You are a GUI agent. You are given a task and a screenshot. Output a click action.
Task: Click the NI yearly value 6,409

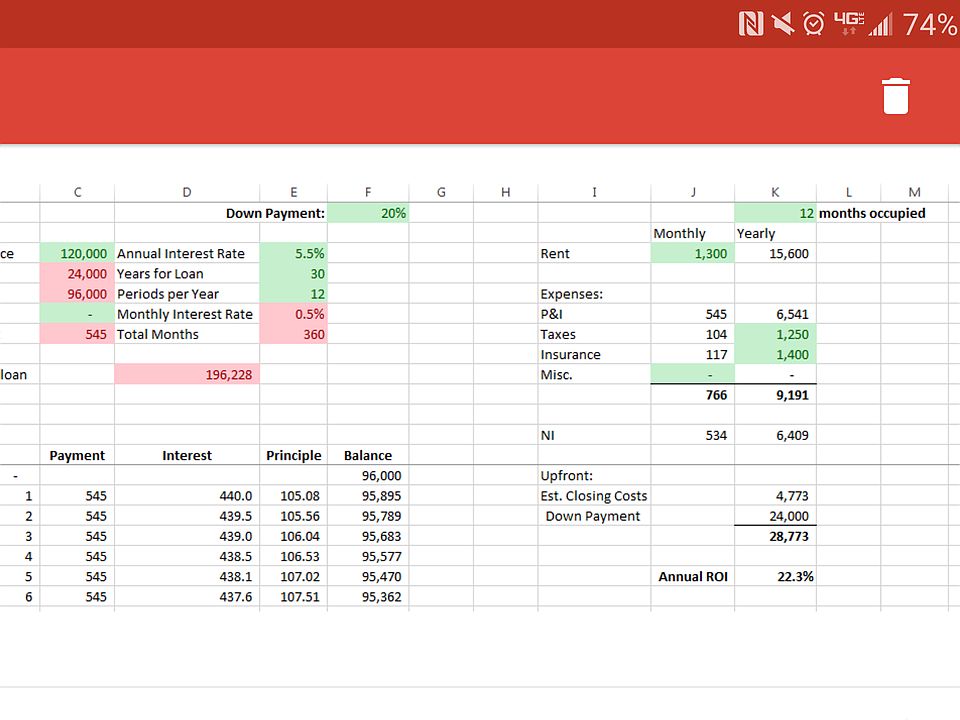[776, 435]
